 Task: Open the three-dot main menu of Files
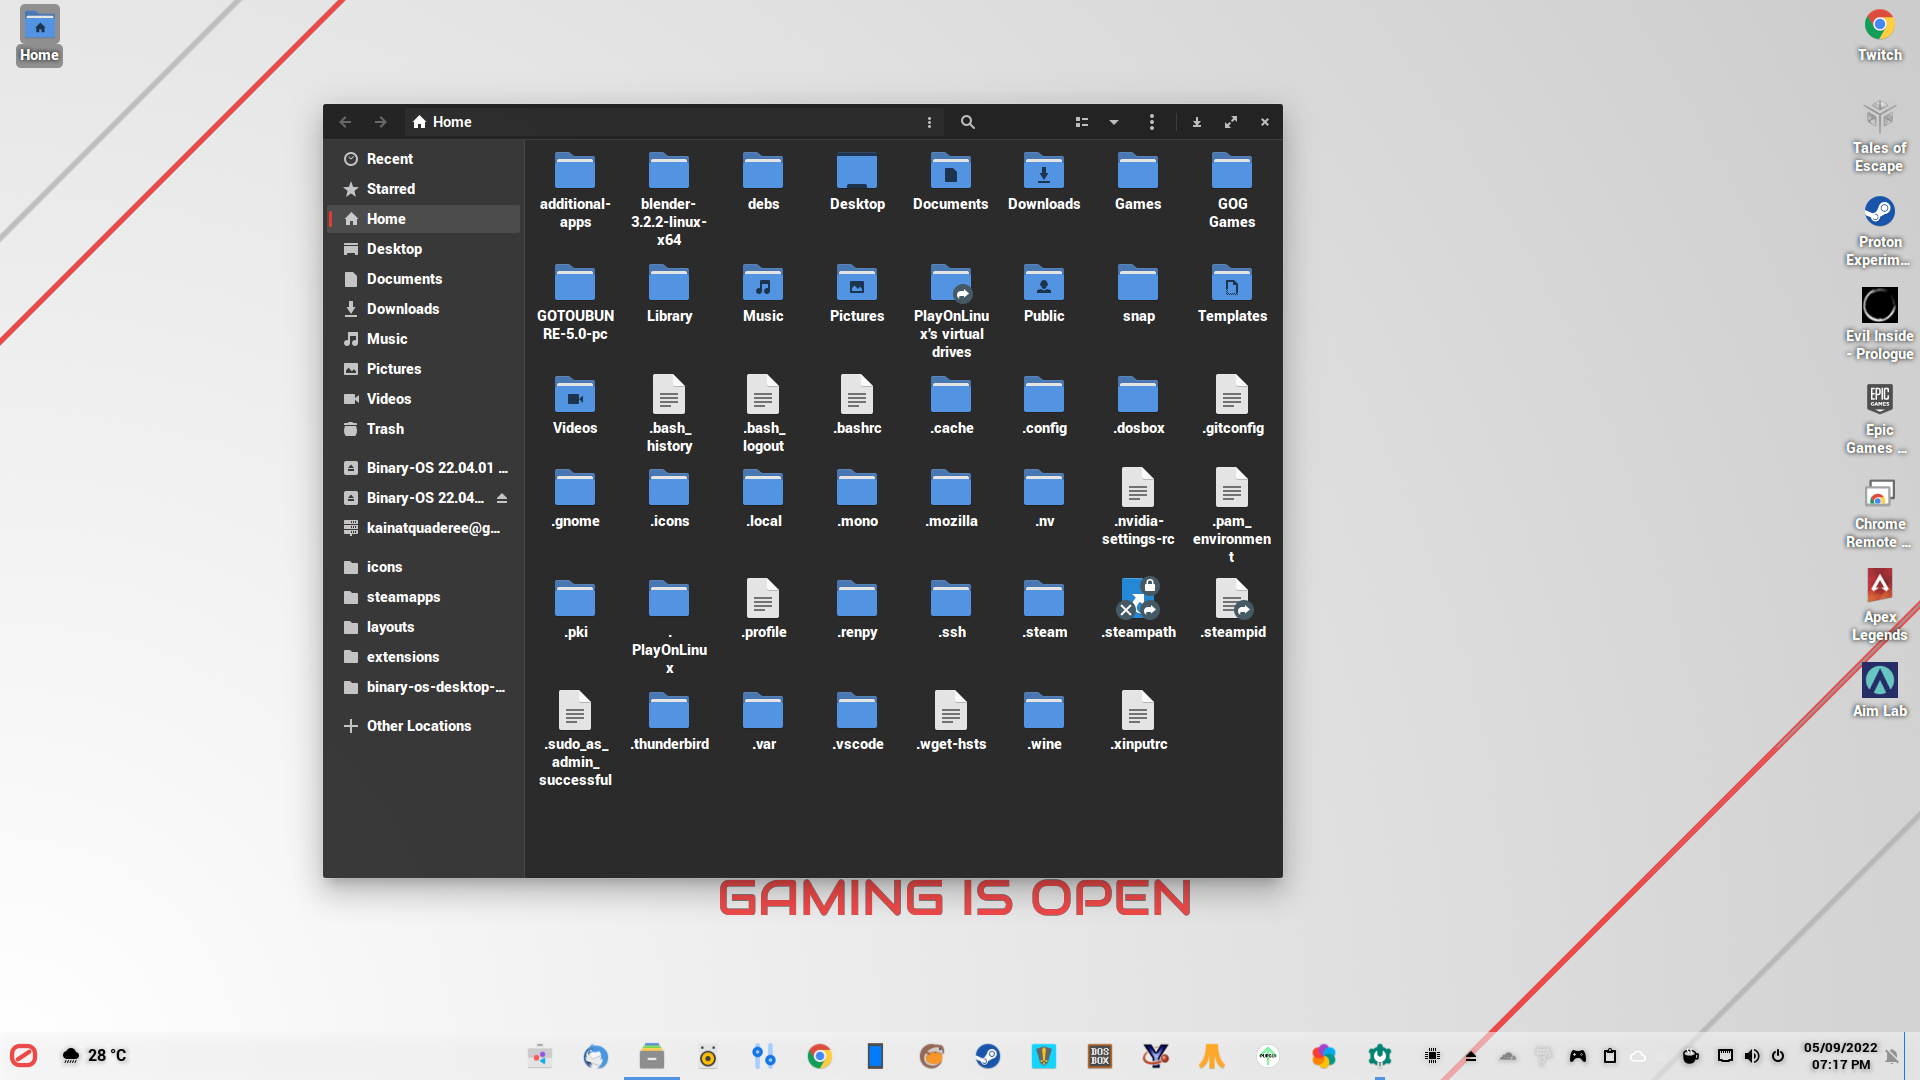coord(1152,121)
